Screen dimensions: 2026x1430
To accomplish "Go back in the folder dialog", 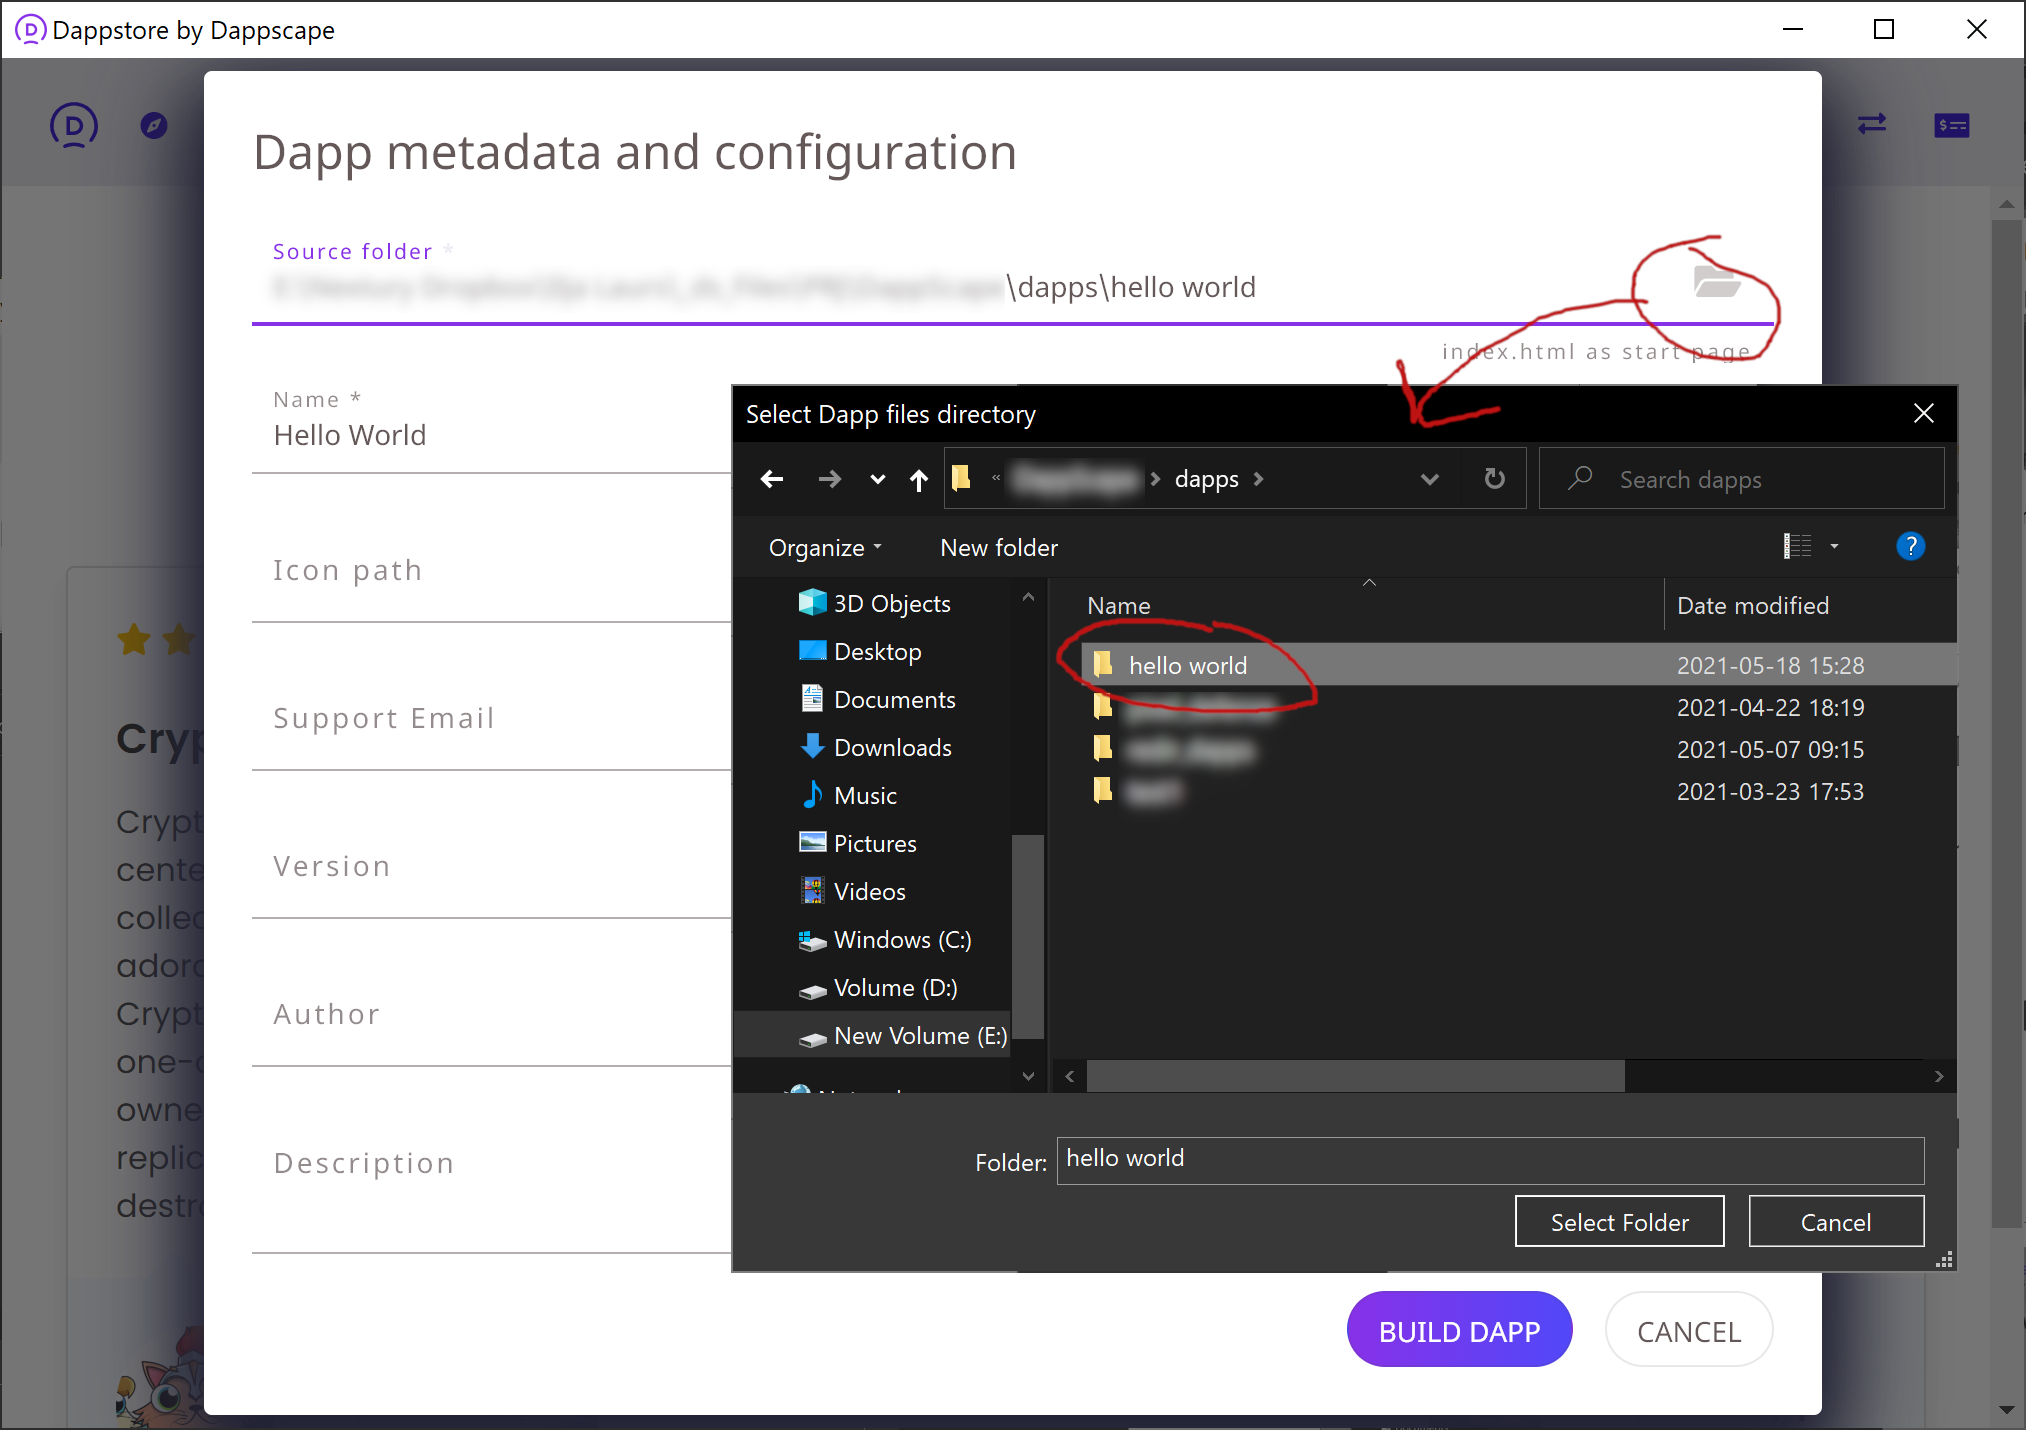I will 772,479.
